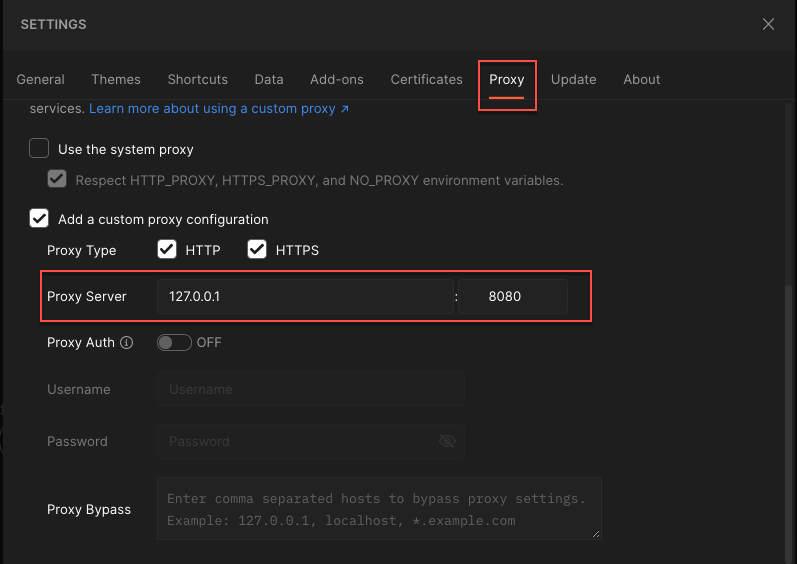This screenshot has height=564, width=797.
Task: Uncheck Add a custom proxy configuration
Action: 39,218
